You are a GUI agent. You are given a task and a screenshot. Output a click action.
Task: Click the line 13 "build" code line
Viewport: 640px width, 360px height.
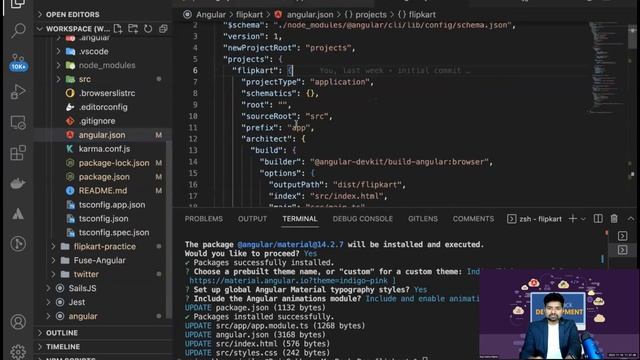pyautogui.click(x=273, y=150)
